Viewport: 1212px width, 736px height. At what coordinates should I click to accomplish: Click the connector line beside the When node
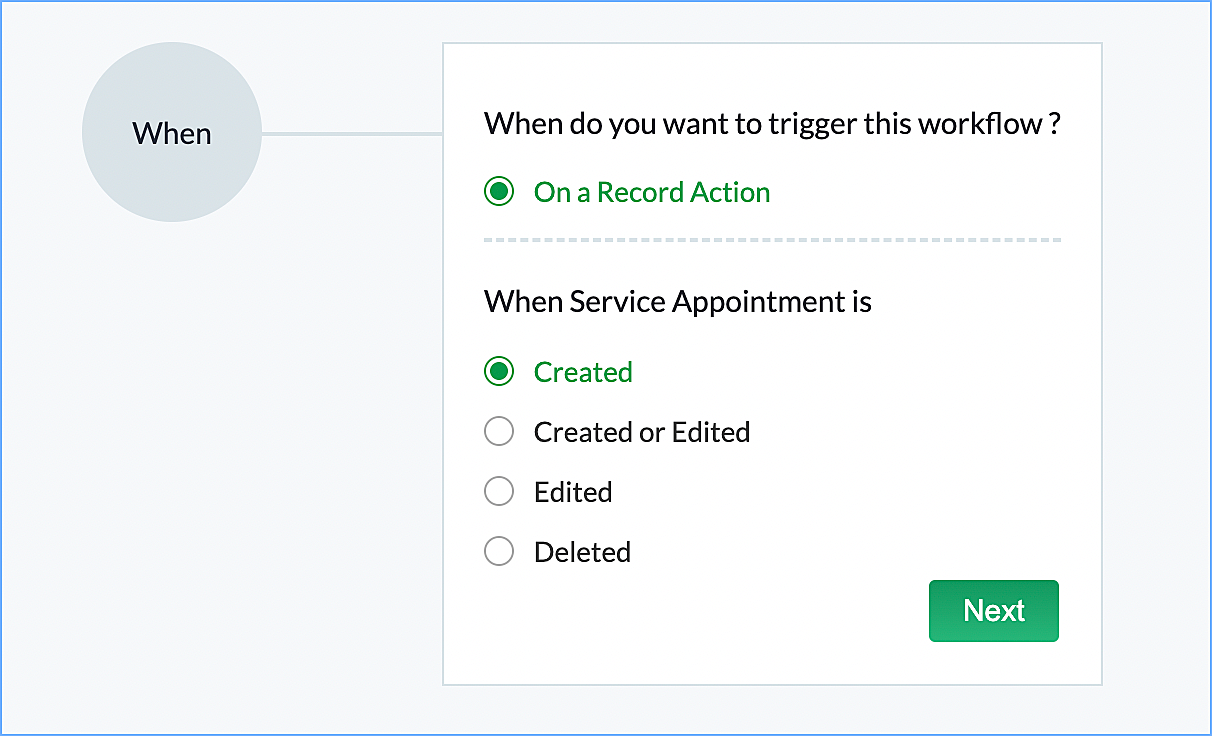click(x=350, y=133)
